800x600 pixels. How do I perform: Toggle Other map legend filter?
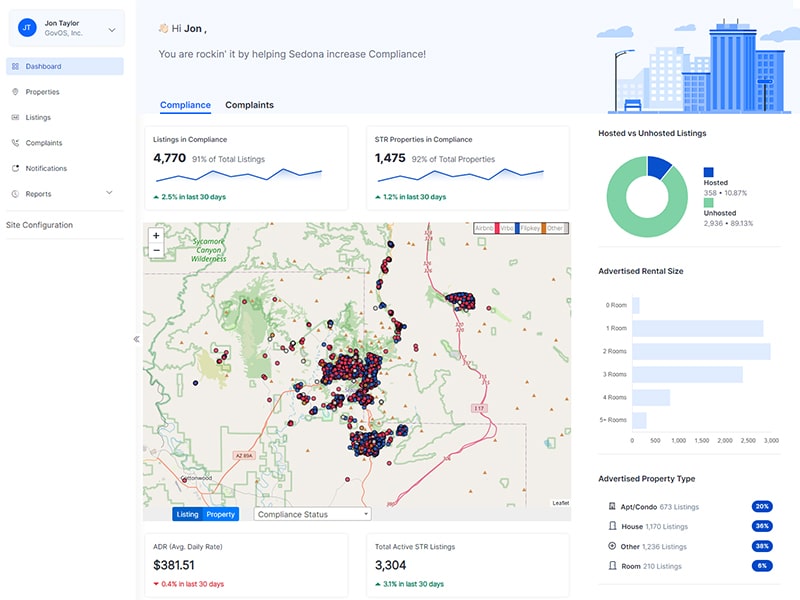tap(555, 228)
